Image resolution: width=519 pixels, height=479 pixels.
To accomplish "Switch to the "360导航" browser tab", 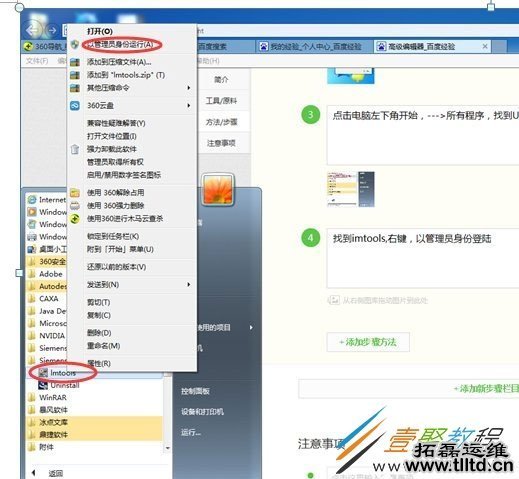I will click(45, 46).
